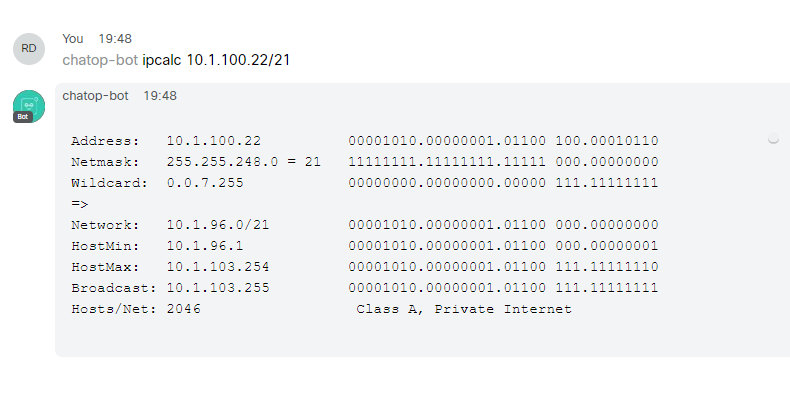Click the Class A, Private Internet text
The height and width of the screenshot is (393, 790).
464,309
